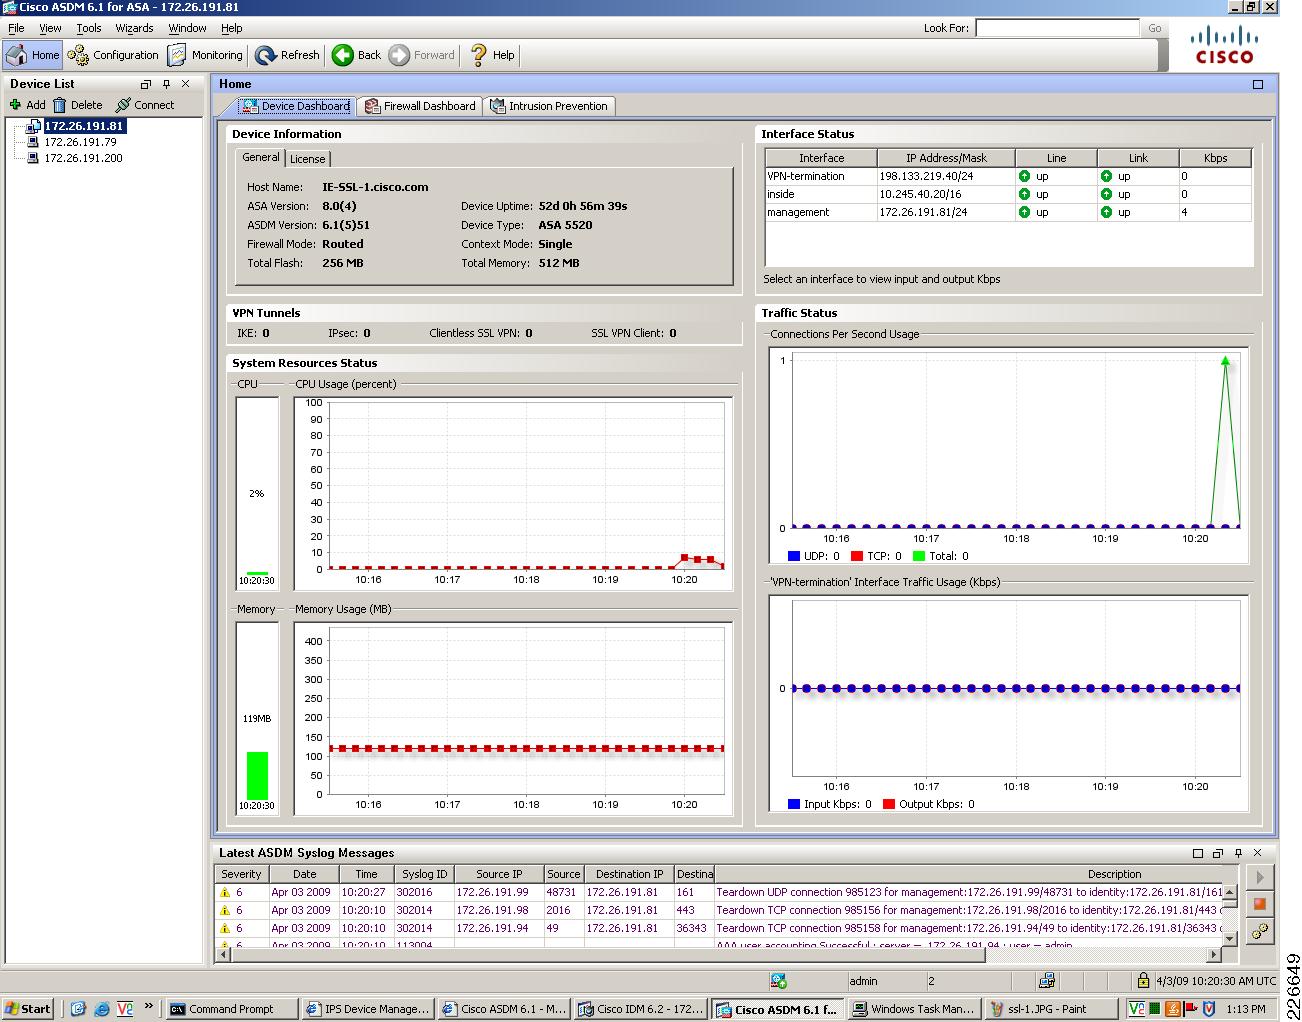
Task: Close the syslog messages panel
Action: pyautogui.click(x=1258, y=853)
